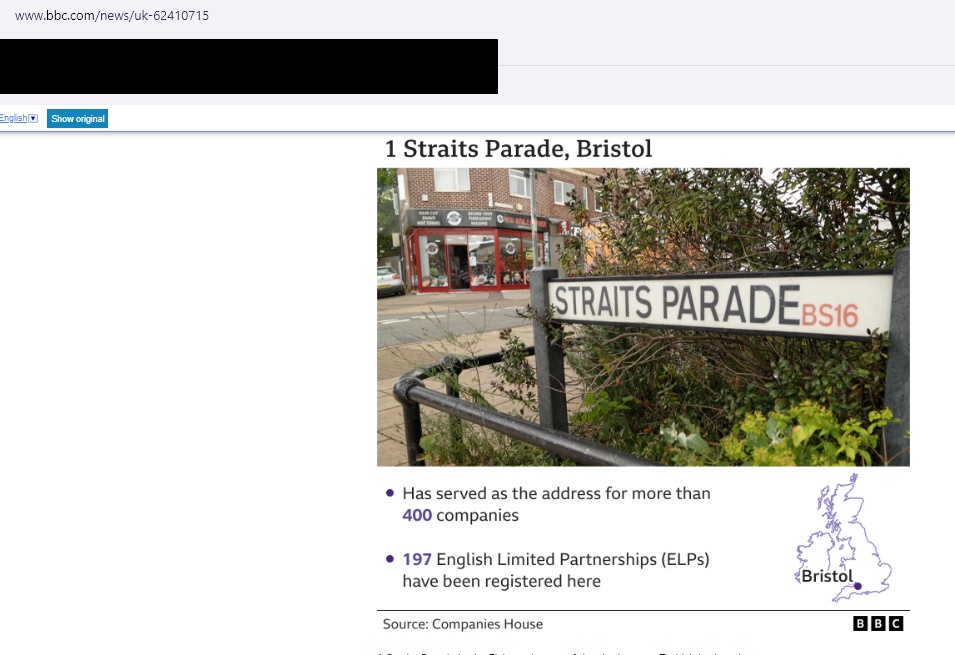Click the Straits Parade street sign text
This screenshot has width=955, height=655.
(677, 300)
